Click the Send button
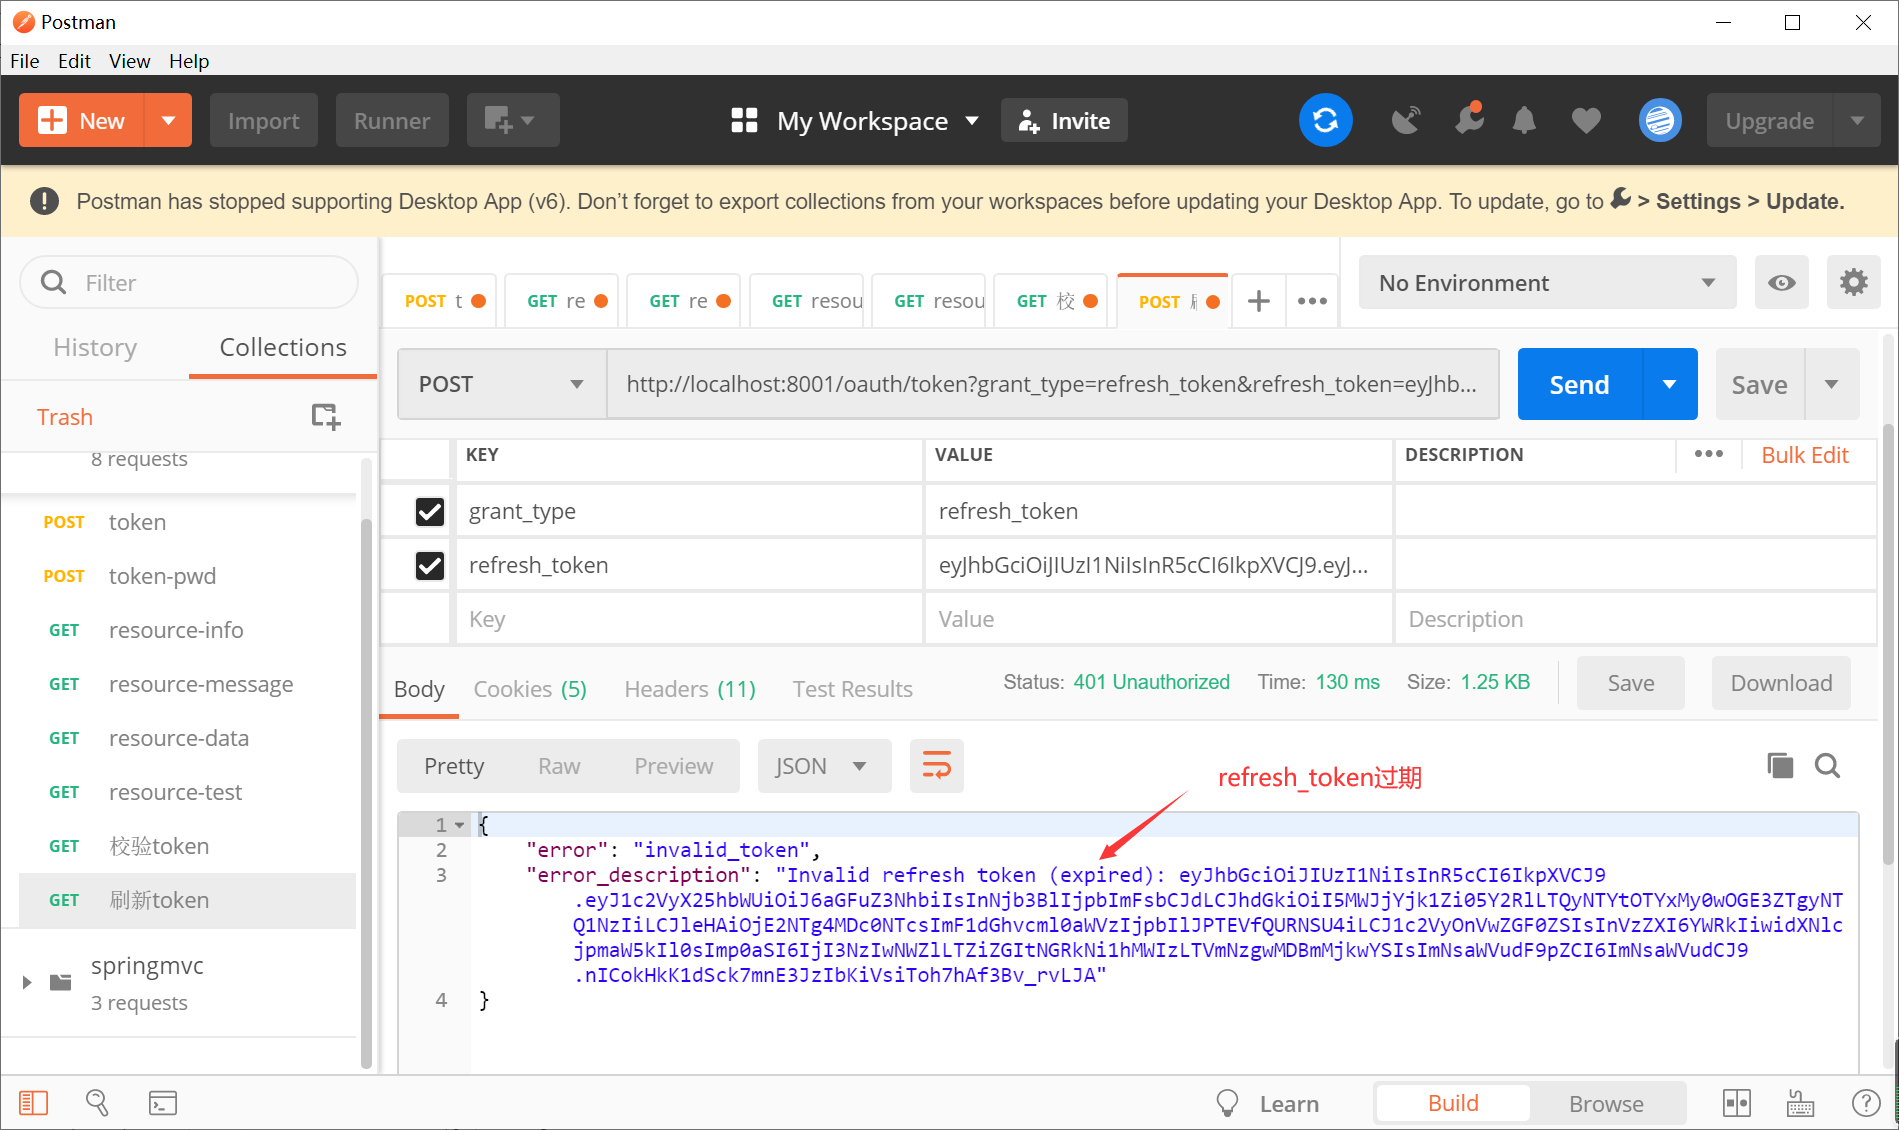1899x1130 pixels. coord(1580,384)
